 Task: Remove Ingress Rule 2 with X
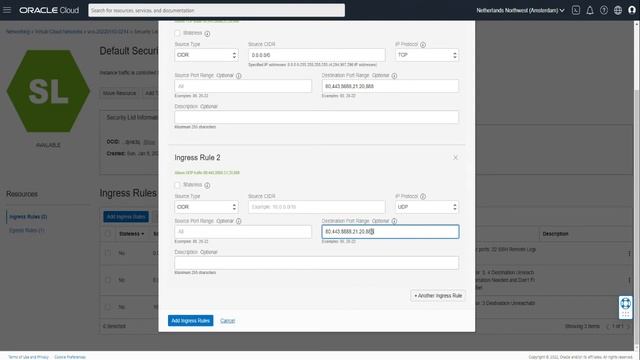(455, 158)
